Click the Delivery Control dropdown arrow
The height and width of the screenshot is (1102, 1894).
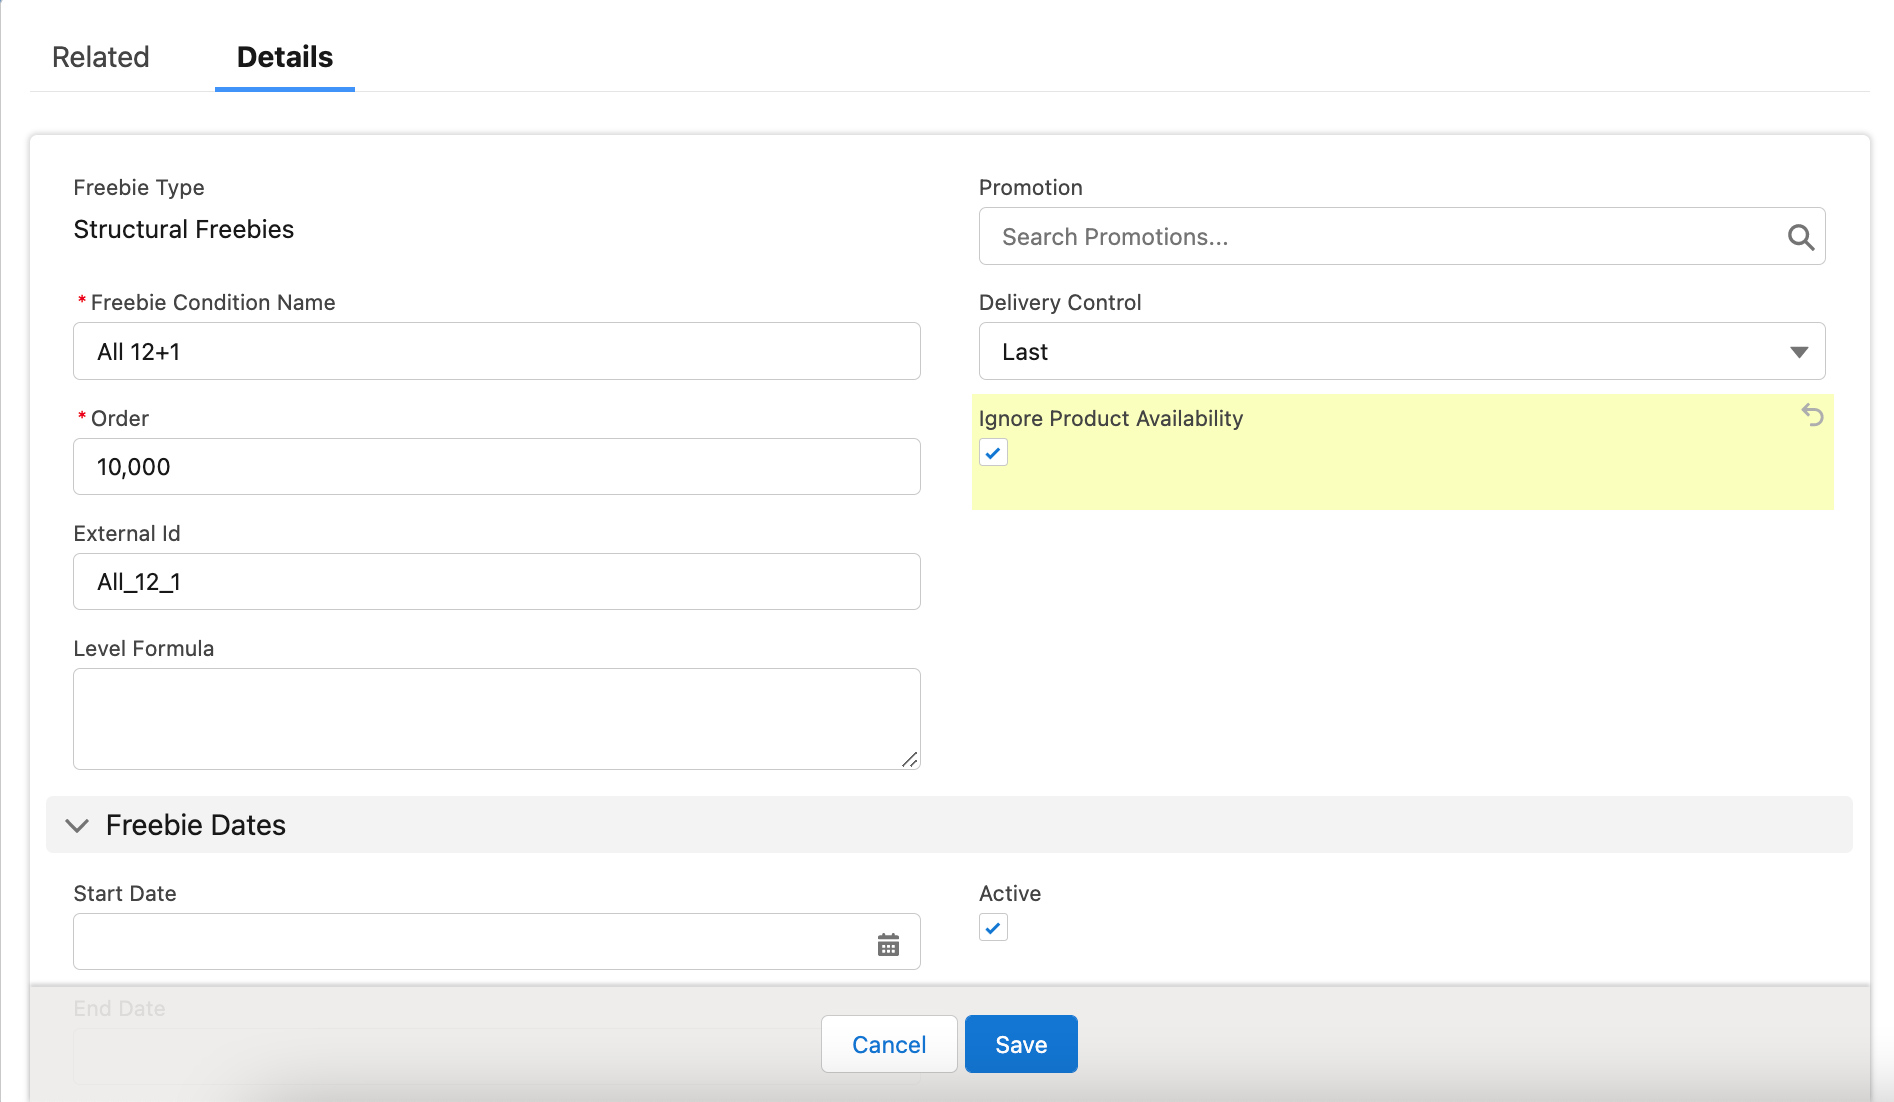(1798, 352)
